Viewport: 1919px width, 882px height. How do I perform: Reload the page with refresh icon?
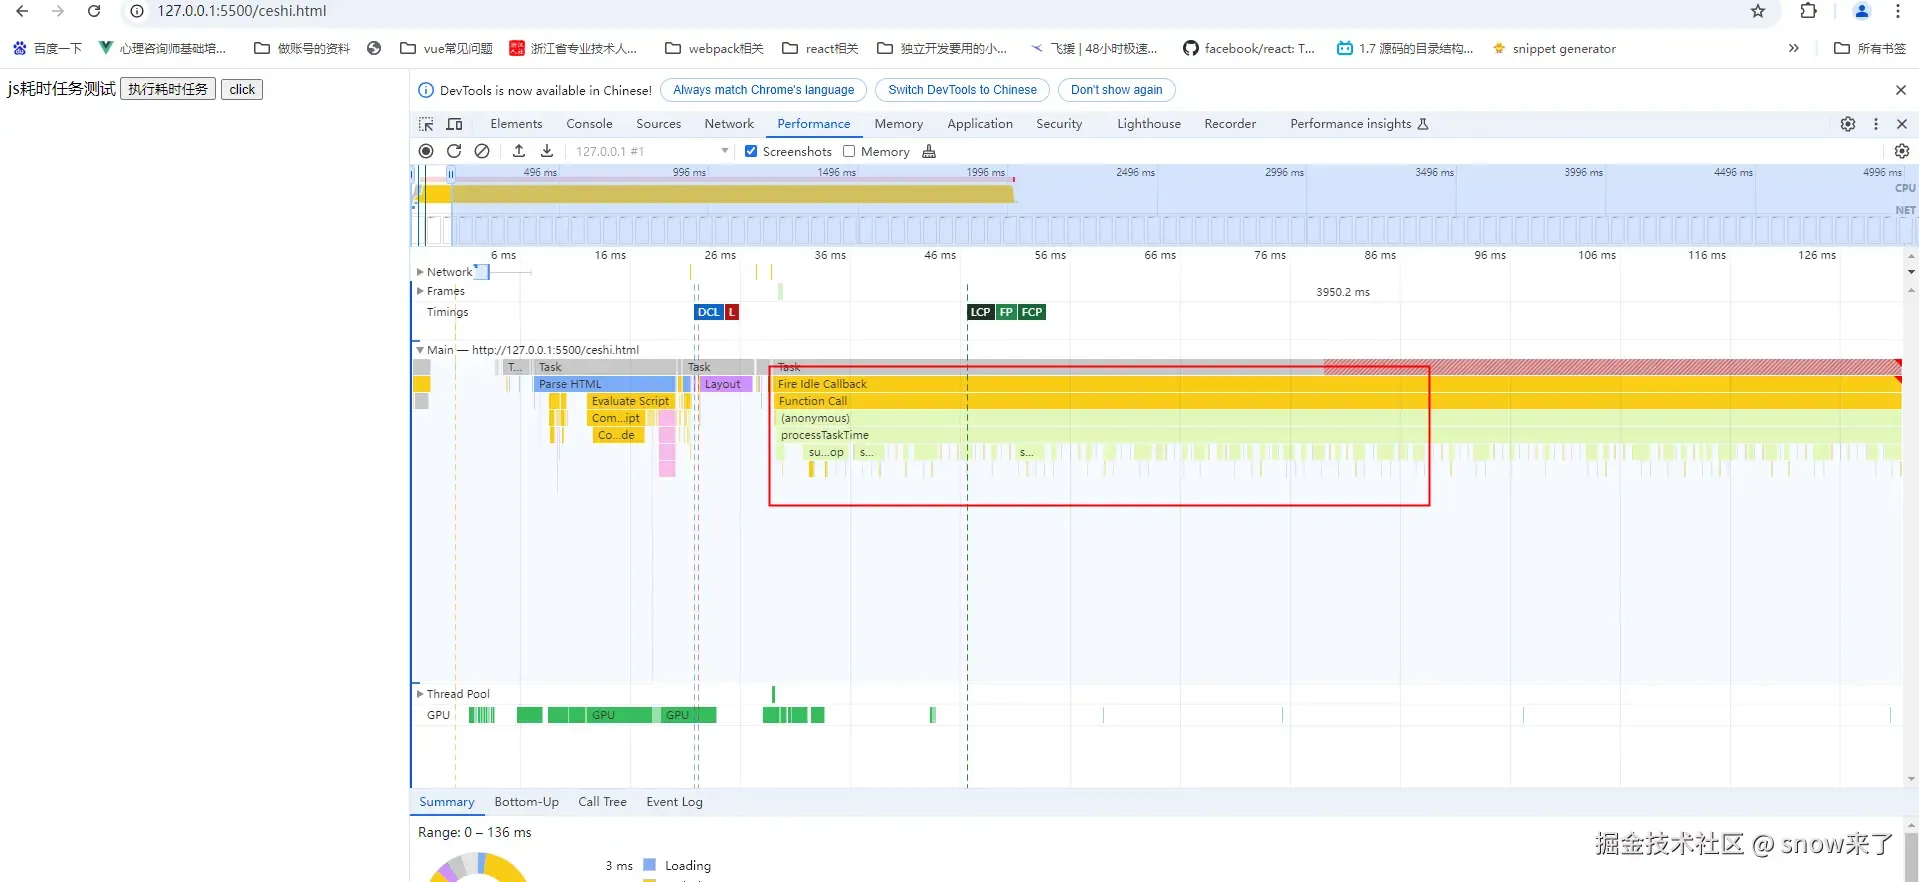point(94,11)
